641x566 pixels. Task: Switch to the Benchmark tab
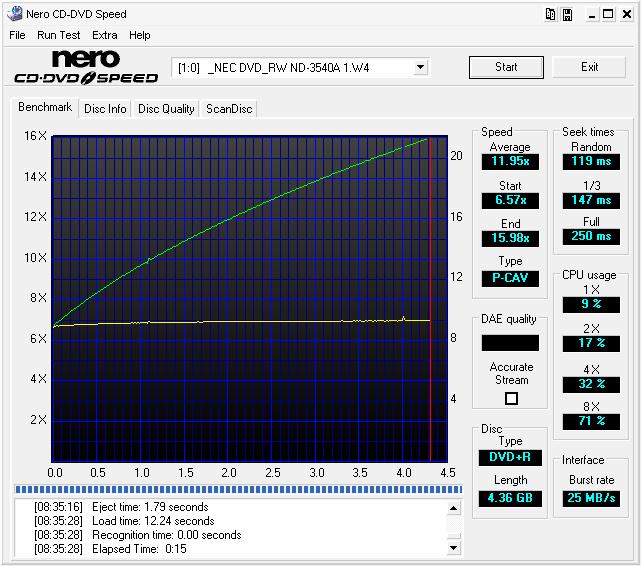point(45,107)
